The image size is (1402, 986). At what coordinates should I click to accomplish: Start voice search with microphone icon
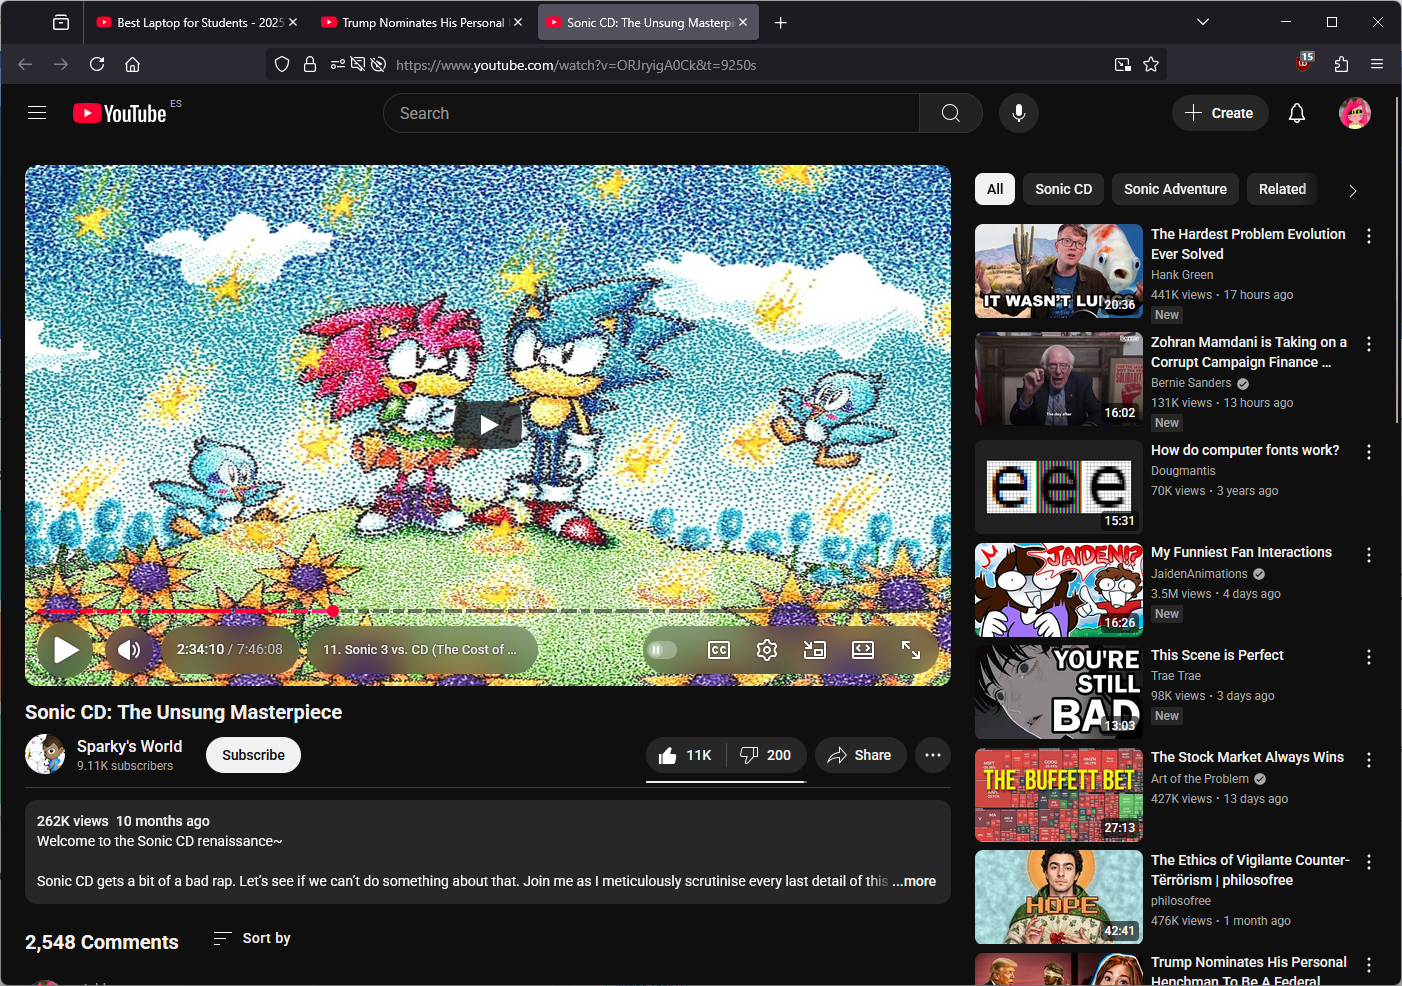coord(1018,113)
